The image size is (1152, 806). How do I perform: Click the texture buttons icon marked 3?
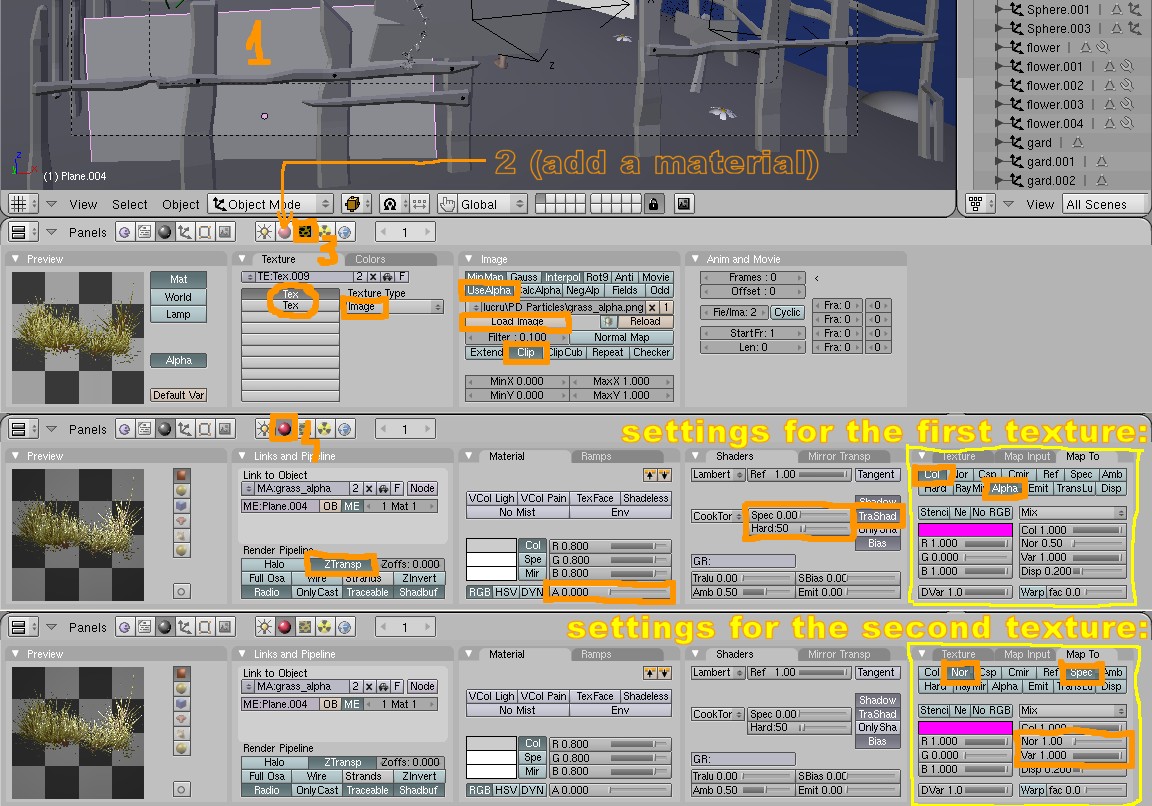[x=306, y=232]
